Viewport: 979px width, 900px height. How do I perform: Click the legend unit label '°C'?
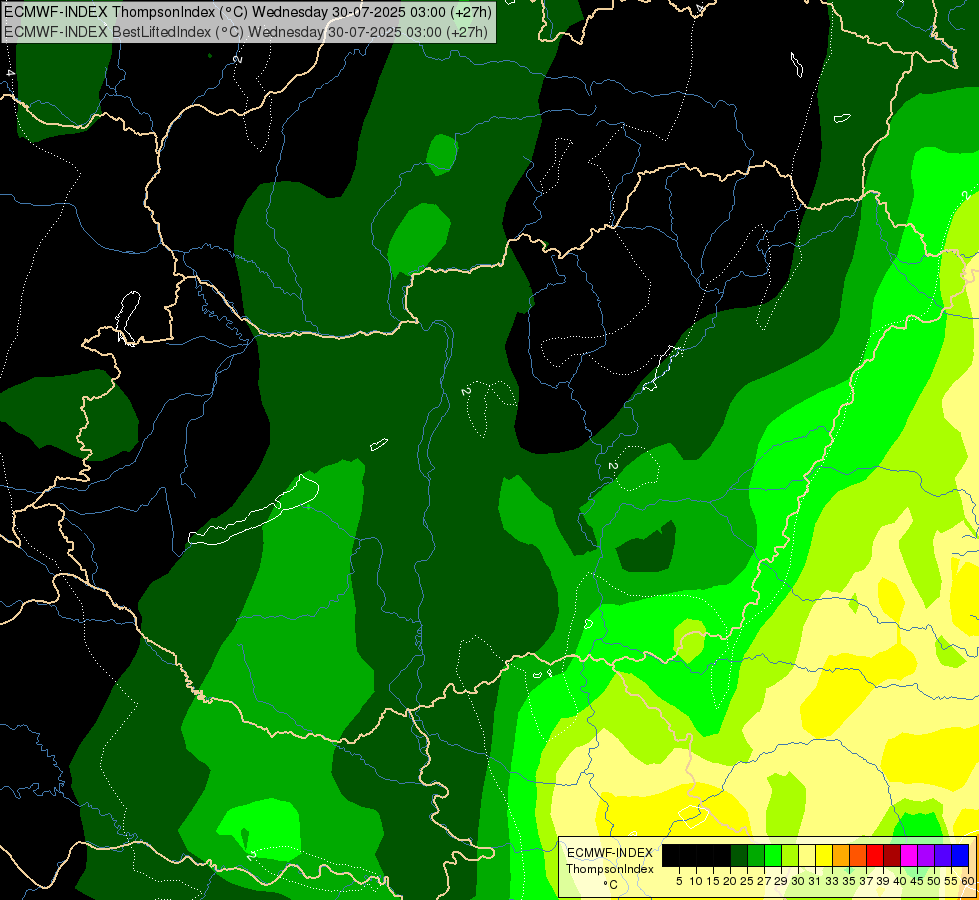click(x=611, y=885)
